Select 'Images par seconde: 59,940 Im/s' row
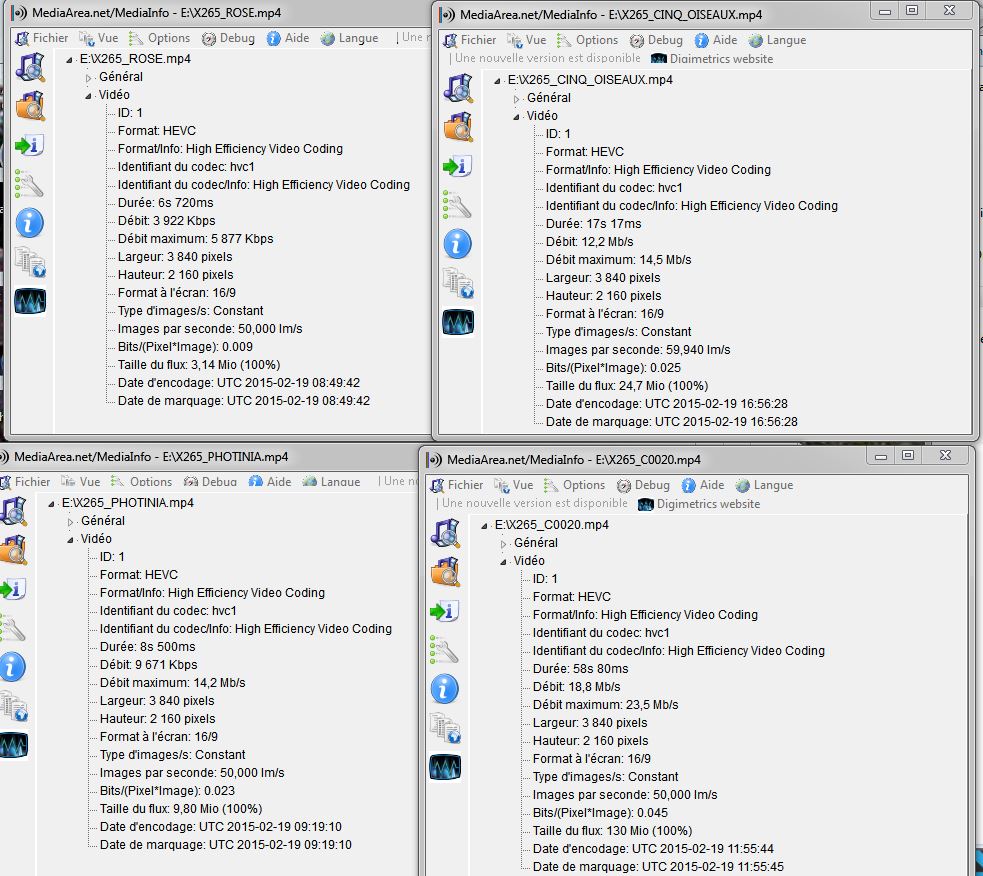 coord(638,350)
